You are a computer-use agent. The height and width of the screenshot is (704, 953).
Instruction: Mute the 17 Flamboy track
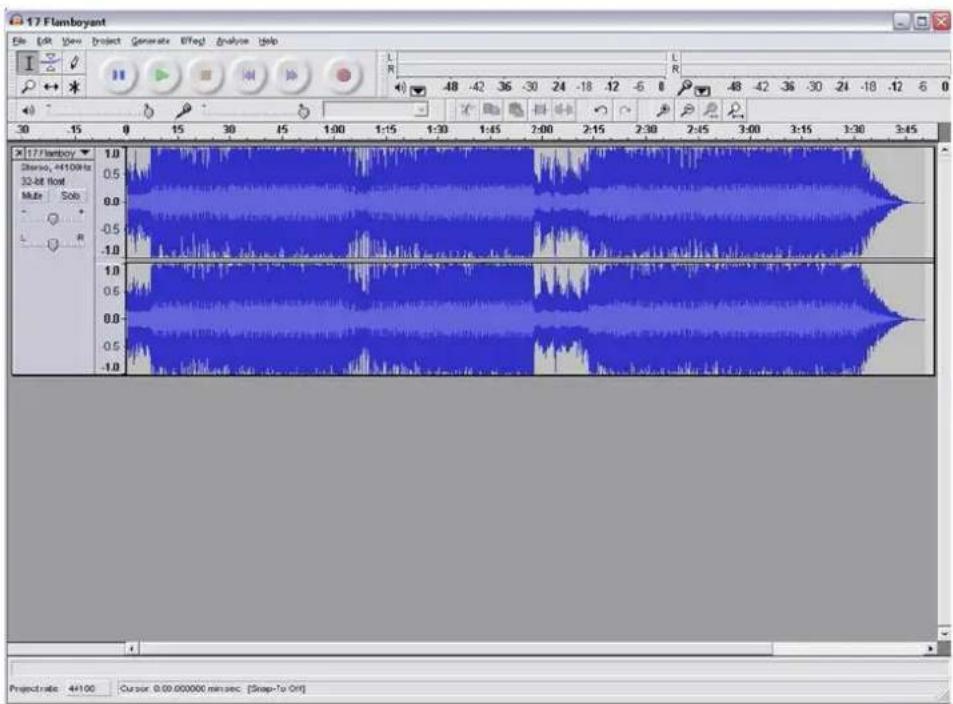32,196
